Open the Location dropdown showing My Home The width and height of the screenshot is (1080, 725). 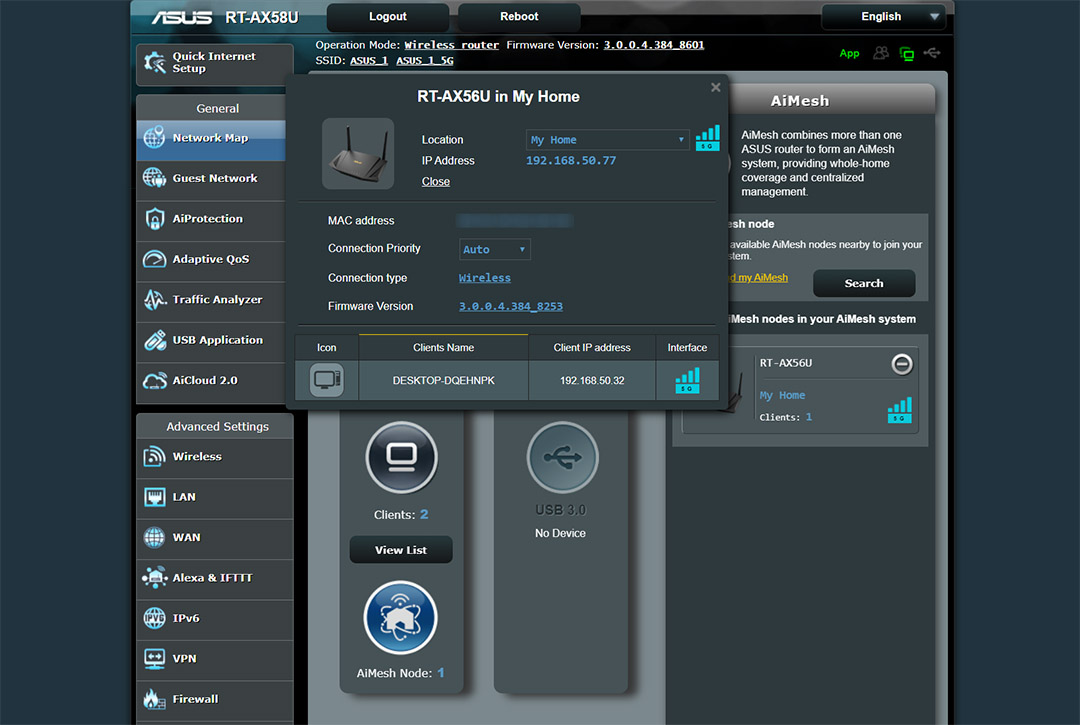(x=608, y=140)
